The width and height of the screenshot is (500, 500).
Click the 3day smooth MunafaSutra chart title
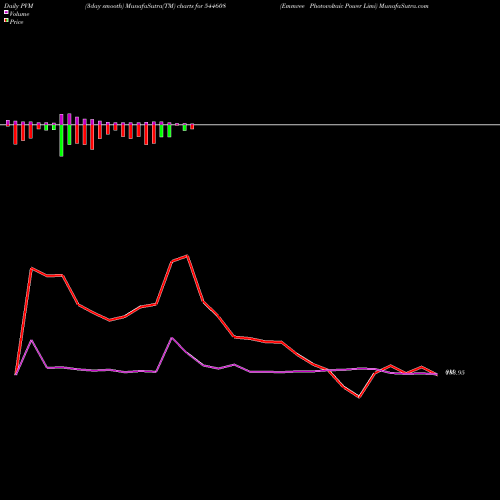tap(155, 6)
